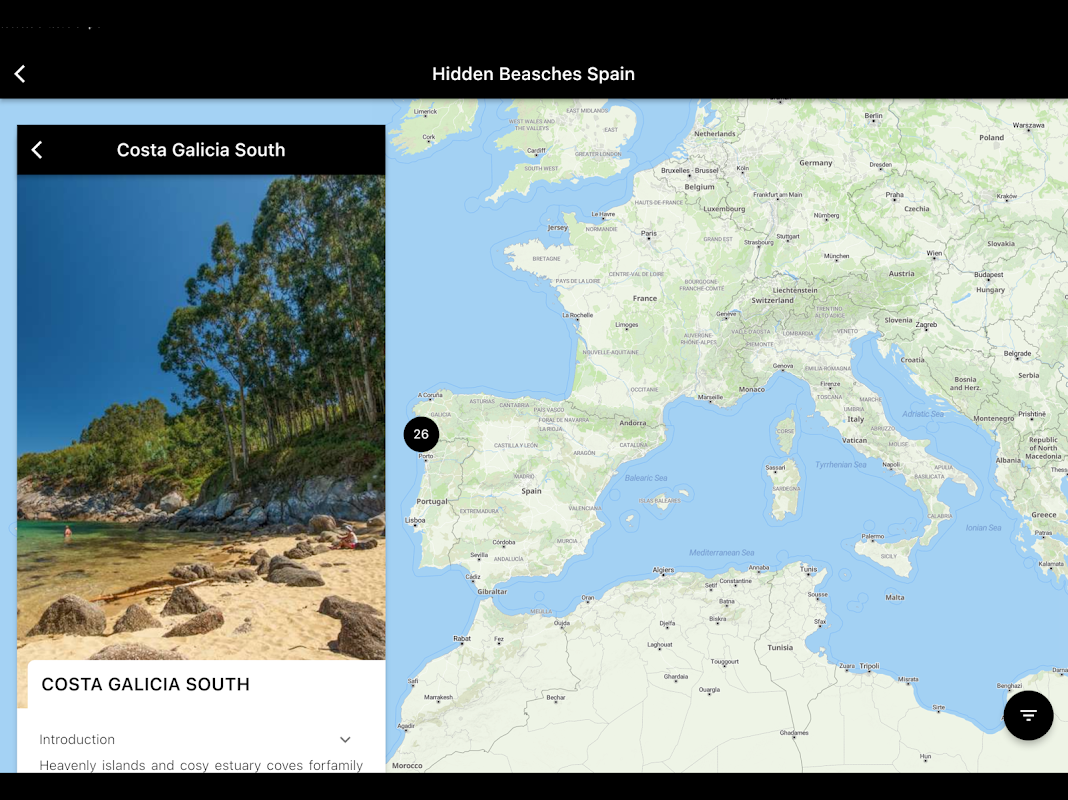The image size is (1068, 800).
Task: Select the 26 beaches cluster marker
Action: click(x=421, y=434)
